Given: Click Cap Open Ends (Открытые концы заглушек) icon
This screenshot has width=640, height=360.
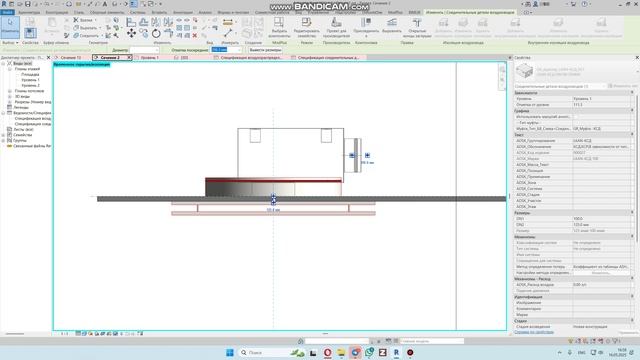Looking at the screenshot, I should 417,27.
